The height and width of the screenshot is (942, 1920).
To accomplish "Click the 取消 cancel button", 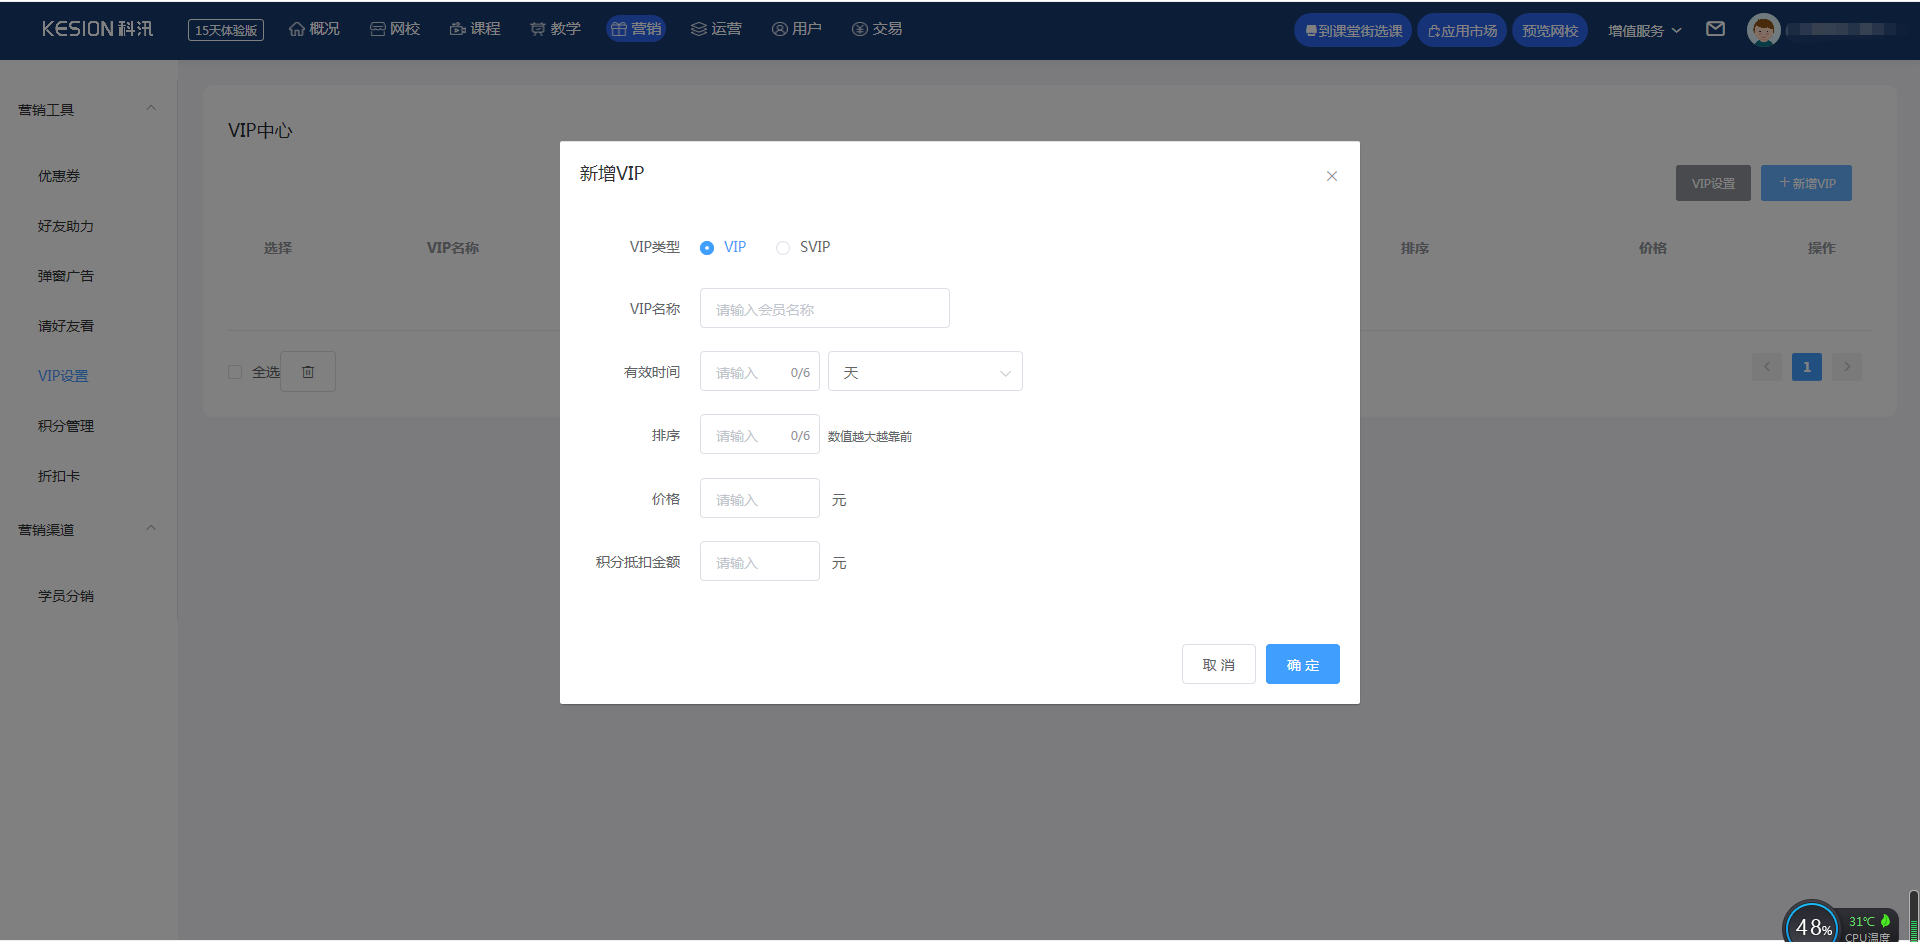I will 1218,664.
